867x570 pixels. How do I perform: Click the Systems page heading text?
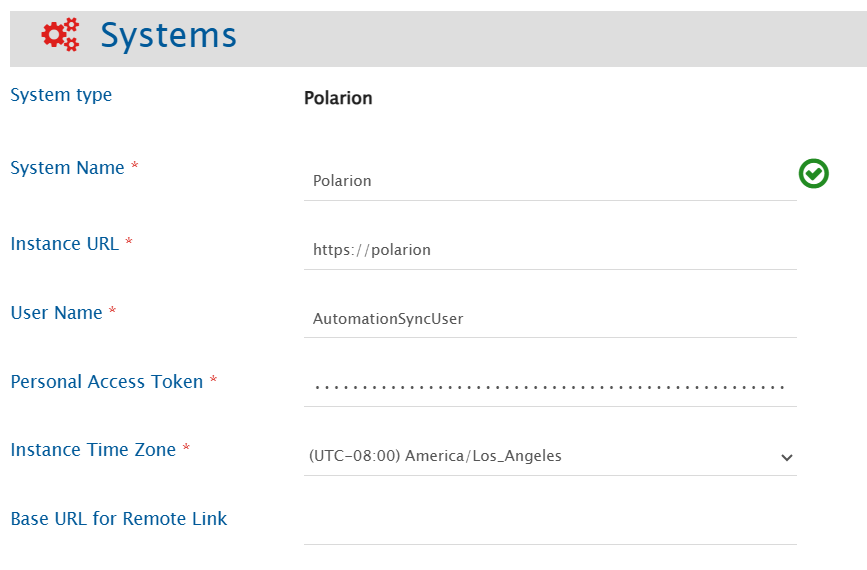coord(168,36)
